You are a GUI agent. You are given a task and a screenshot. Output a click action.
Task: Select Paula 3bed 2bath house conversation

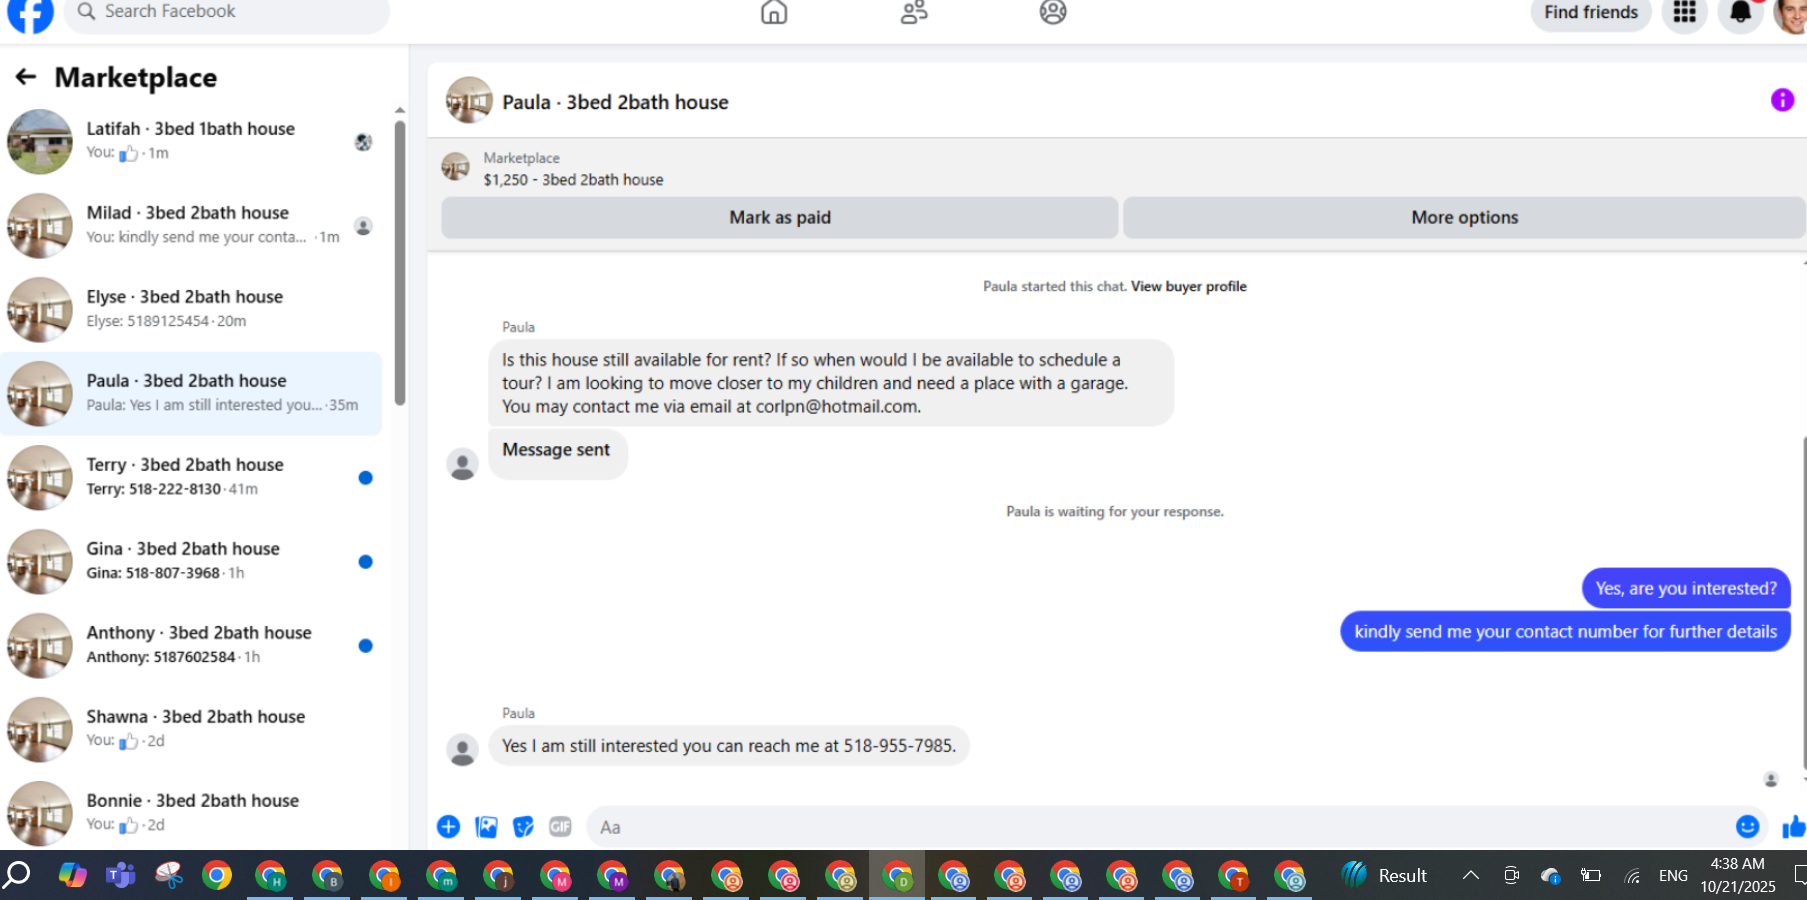(190, 393)
